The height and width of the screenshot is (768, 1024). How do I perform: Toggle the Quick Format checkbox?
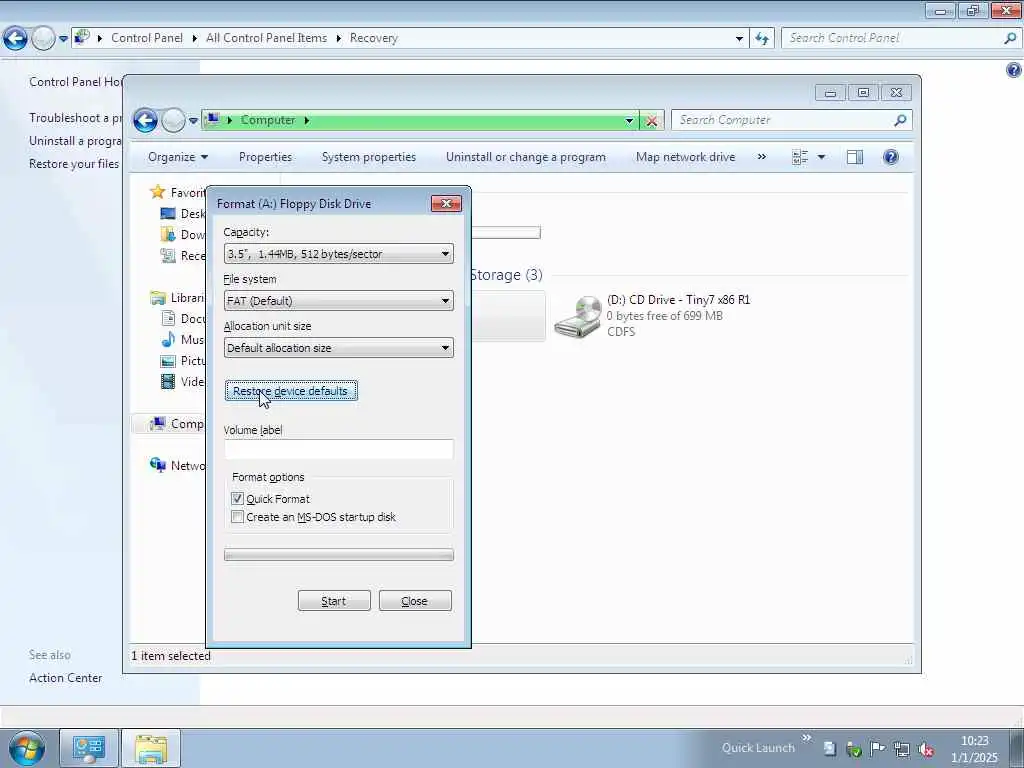click(x=237, y=498)
